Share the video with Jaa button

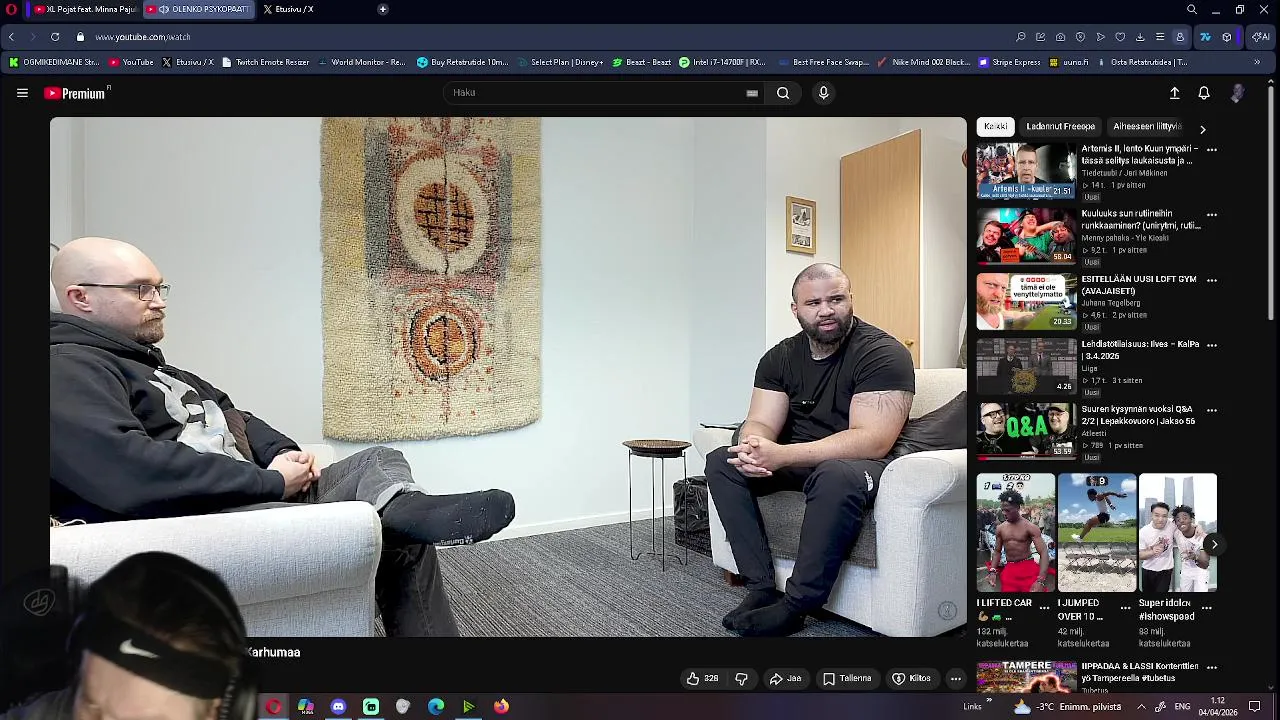(x=785, y=679)
